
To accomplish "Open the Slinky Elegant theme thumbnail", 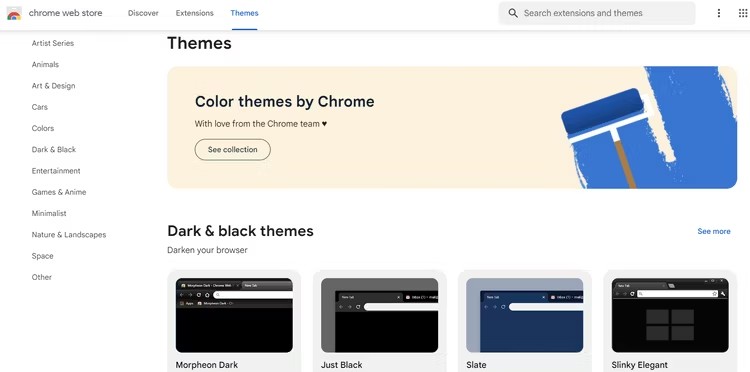I will point(670,316).
